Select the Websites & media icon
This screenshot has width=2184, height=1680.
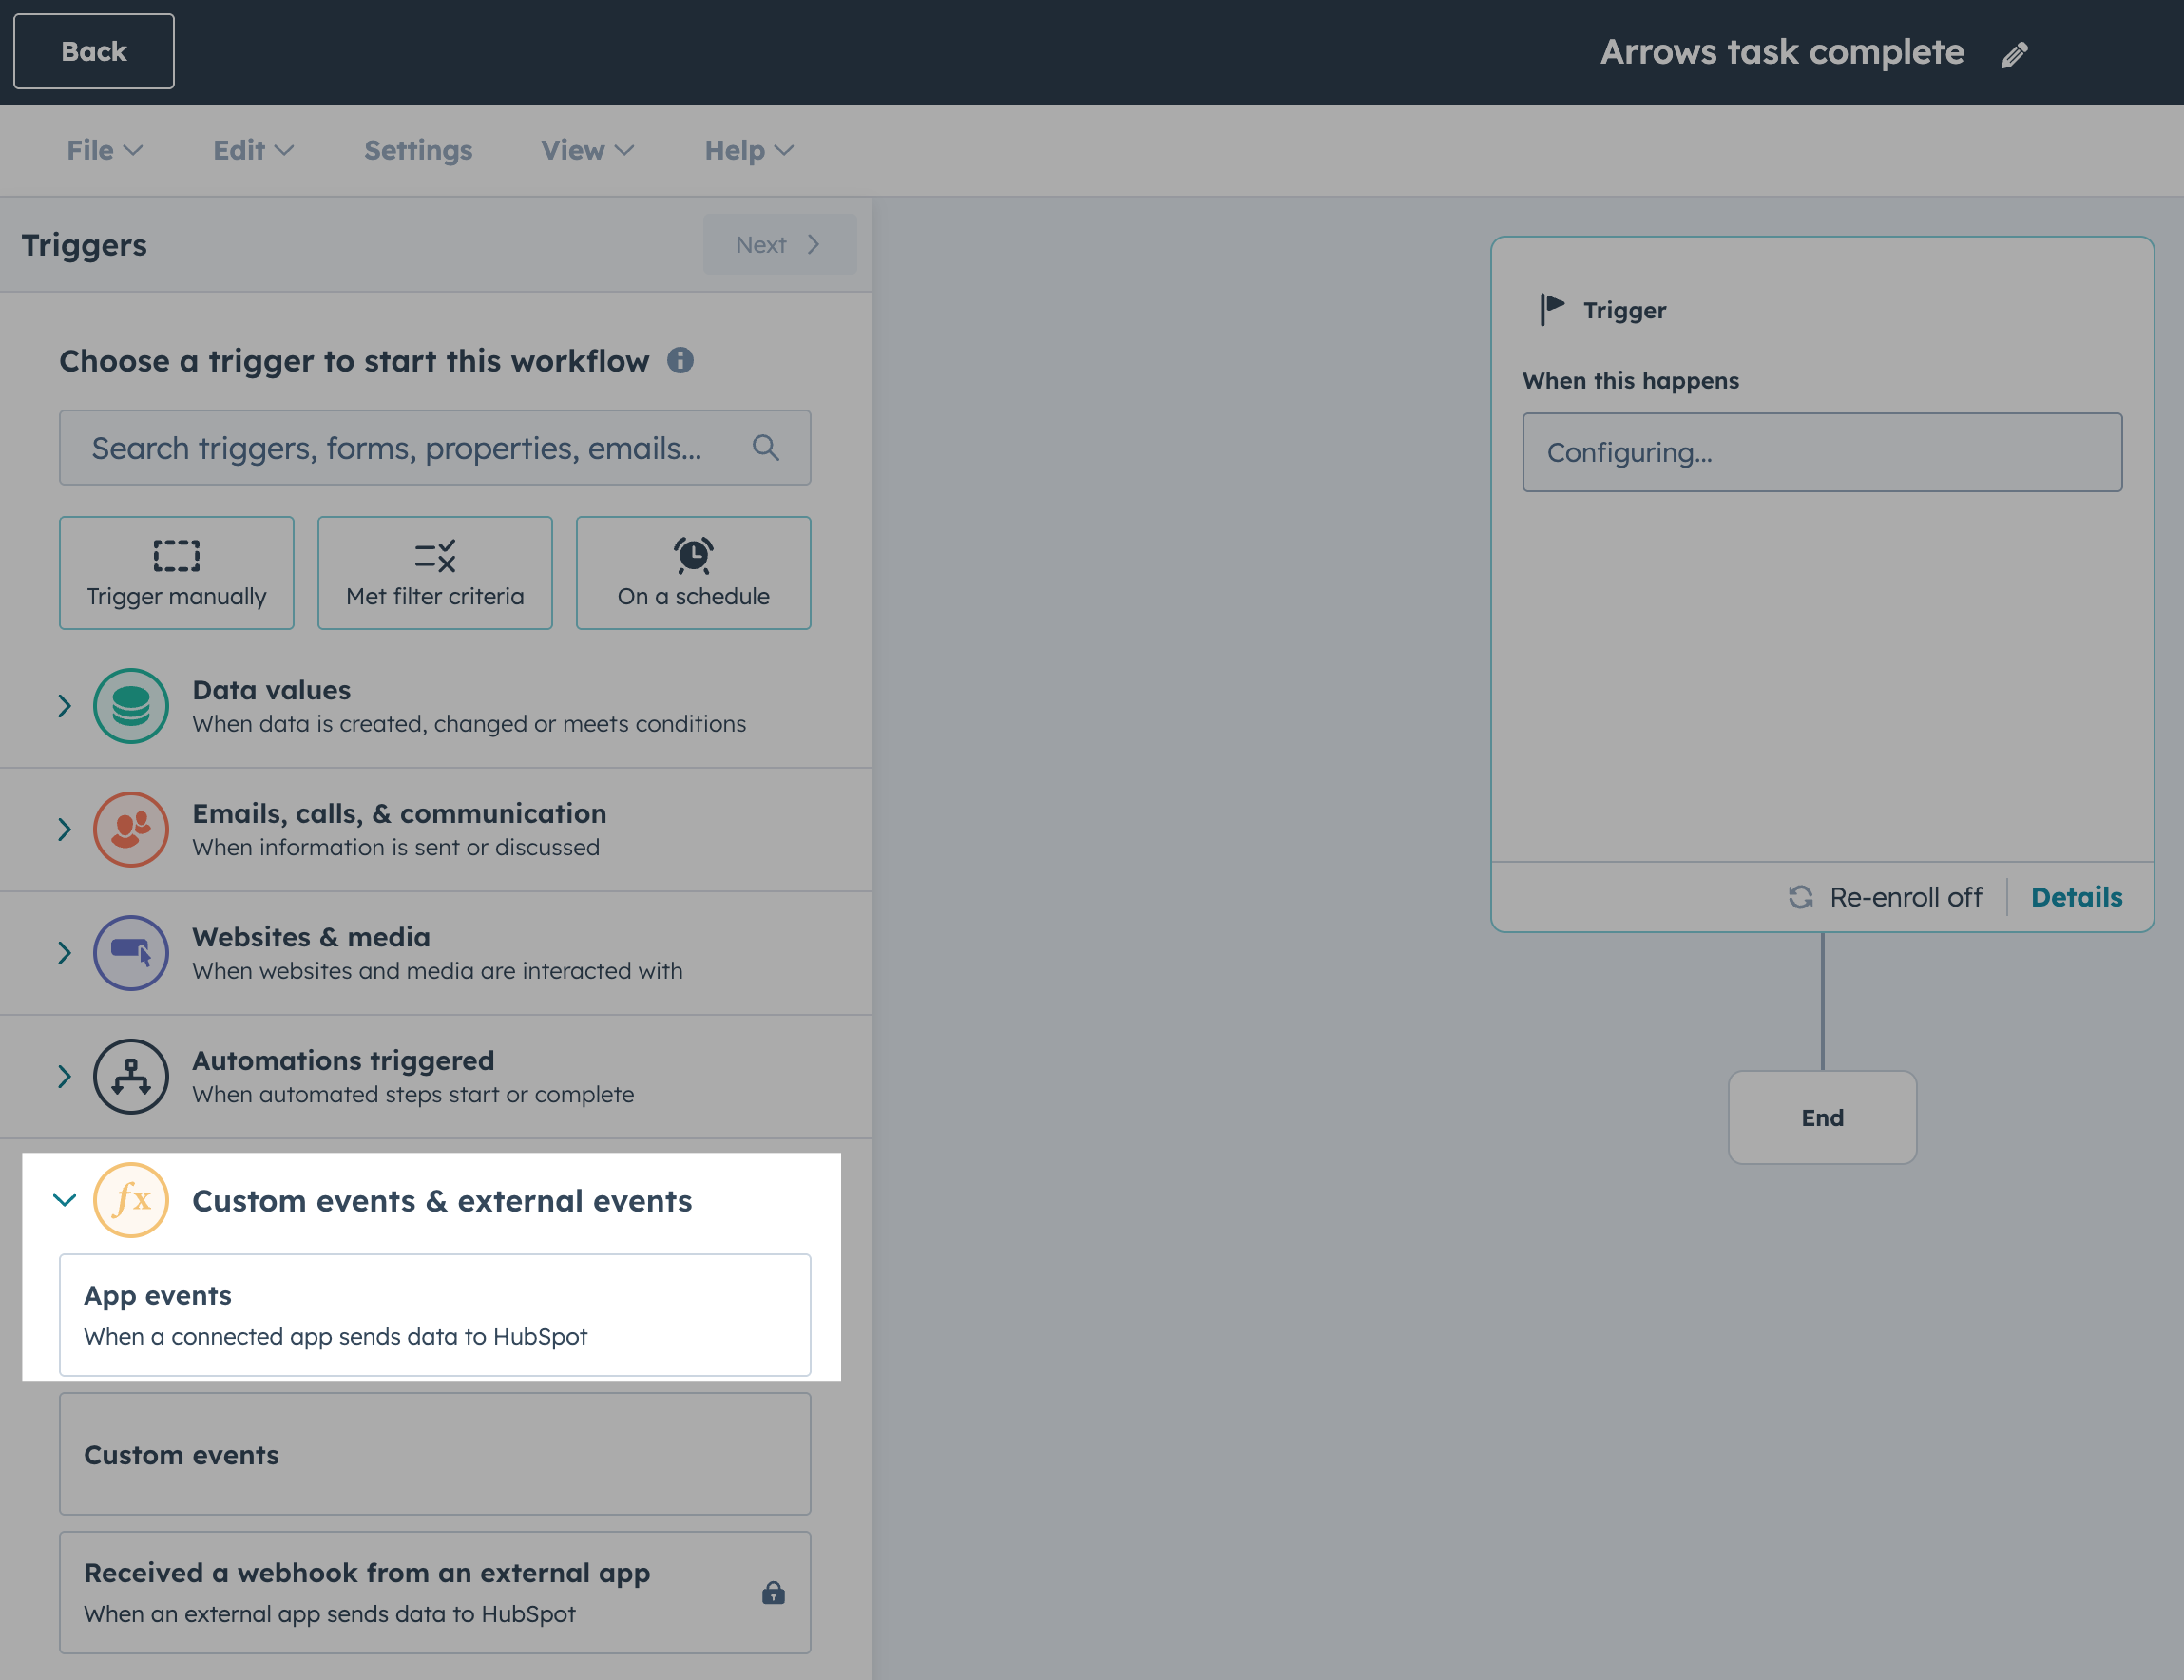tap(131, 953)
